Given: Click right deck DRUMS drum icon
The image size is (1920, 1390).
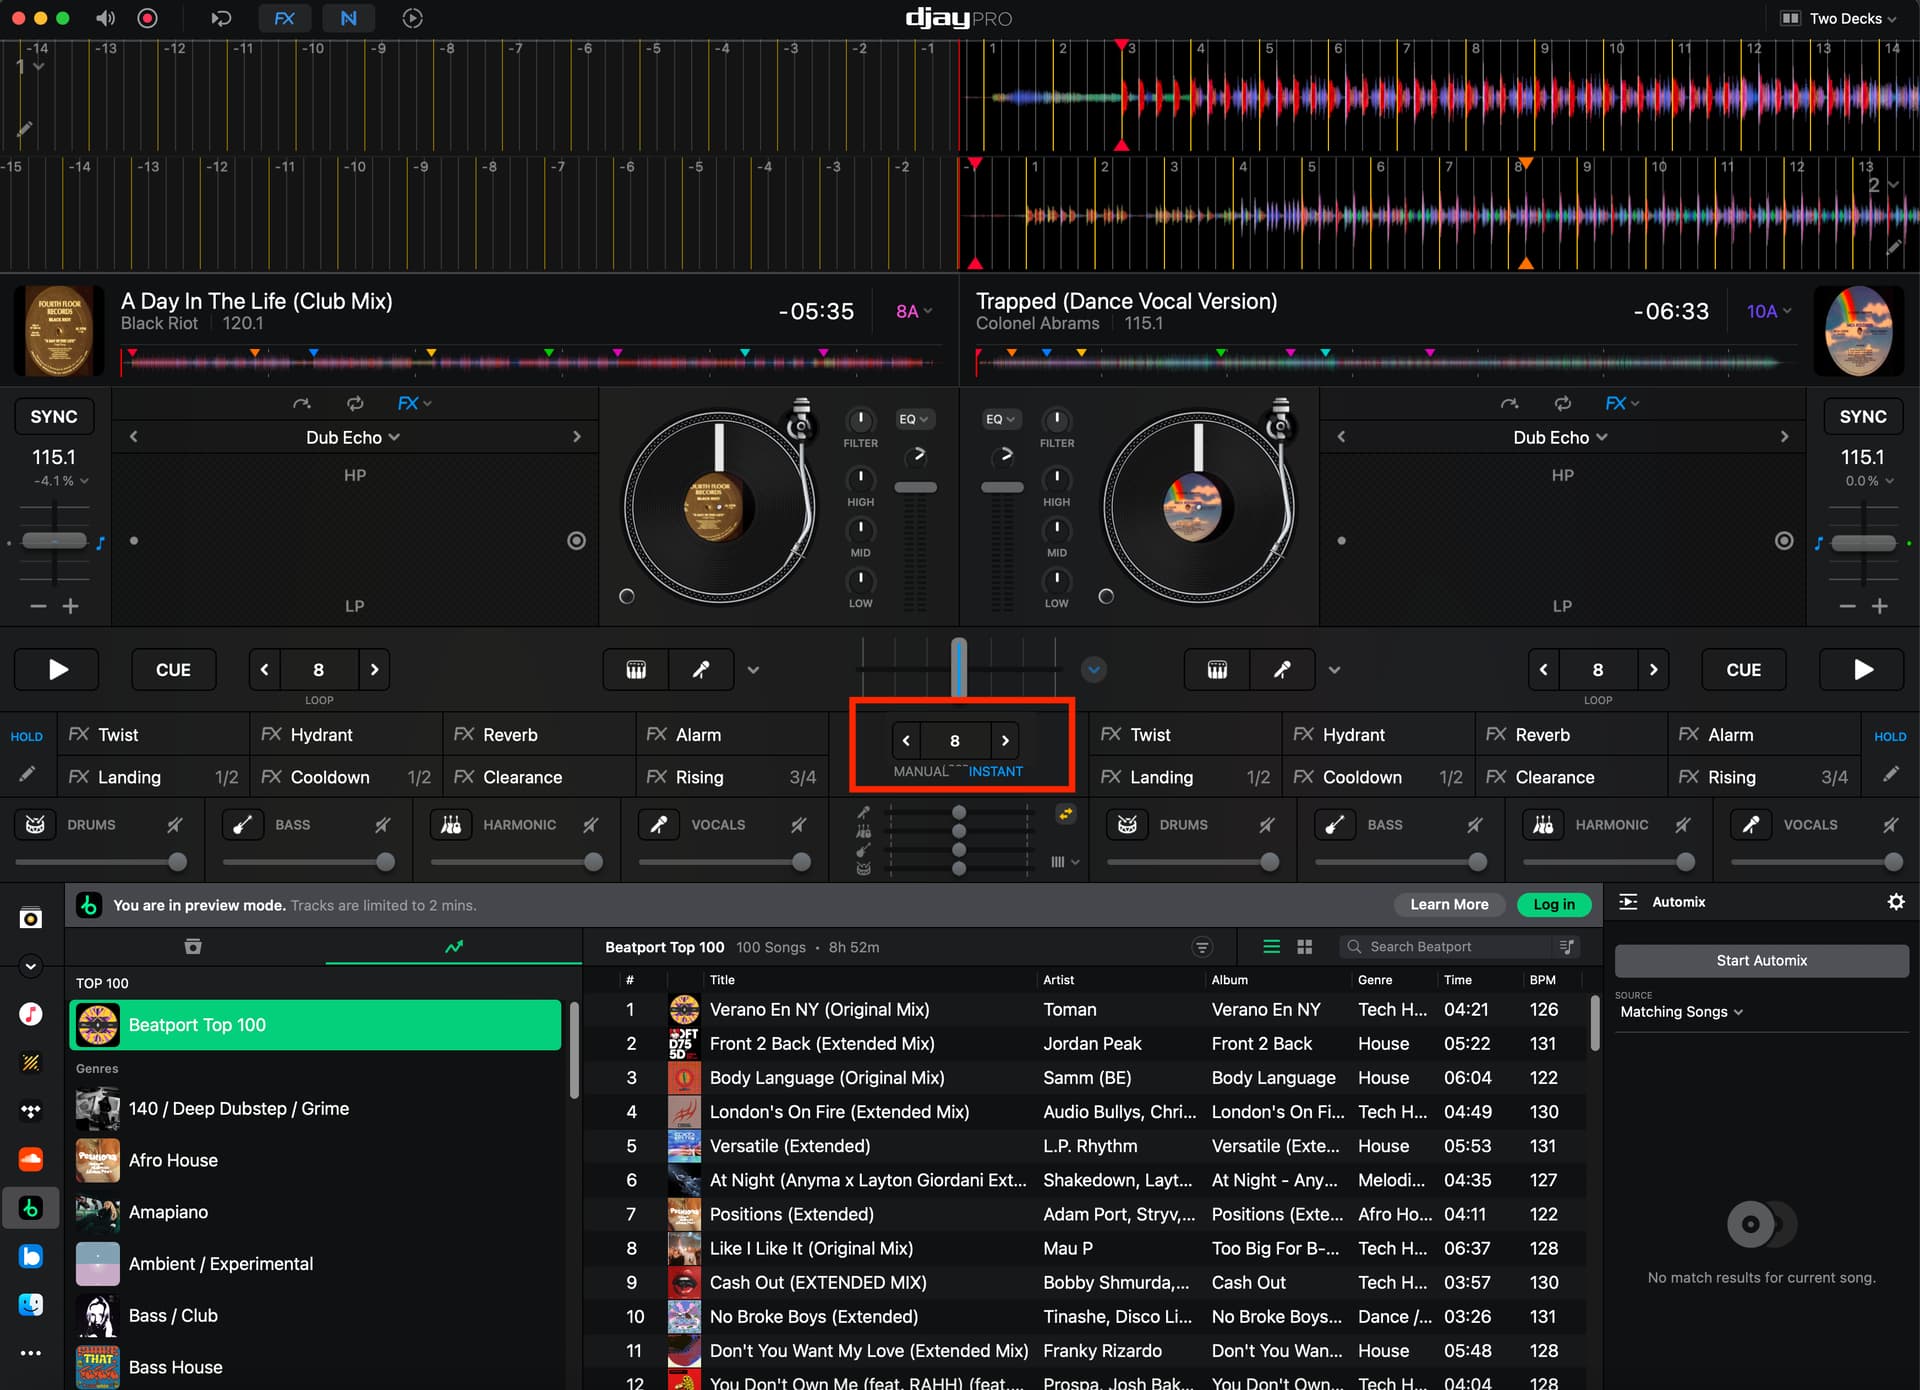Looking at the screenshot, I should point(1127,825).
